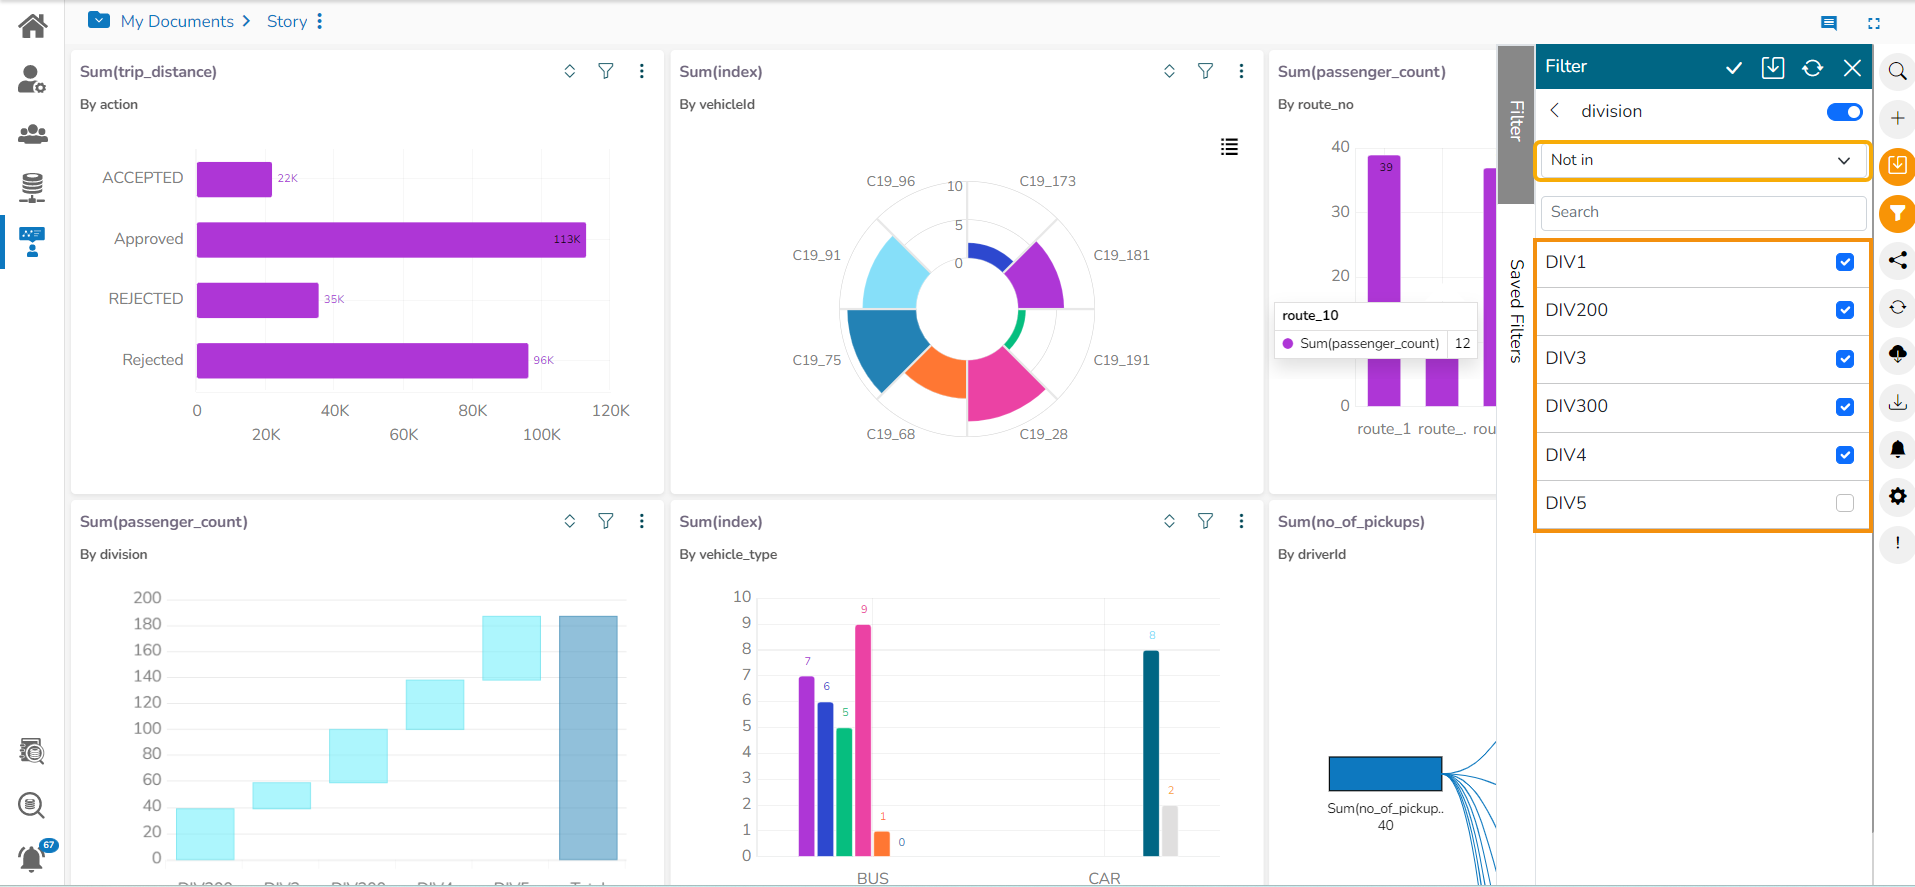Turn off the division filter toggle

click(1843, 112)
